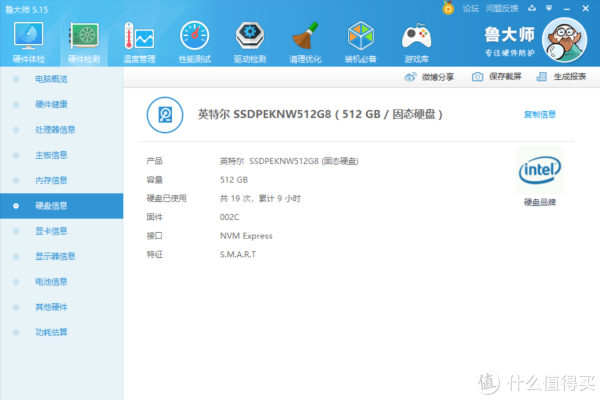Click the Weibo share icon
The image size is (600, 400).
pos(410,77)
